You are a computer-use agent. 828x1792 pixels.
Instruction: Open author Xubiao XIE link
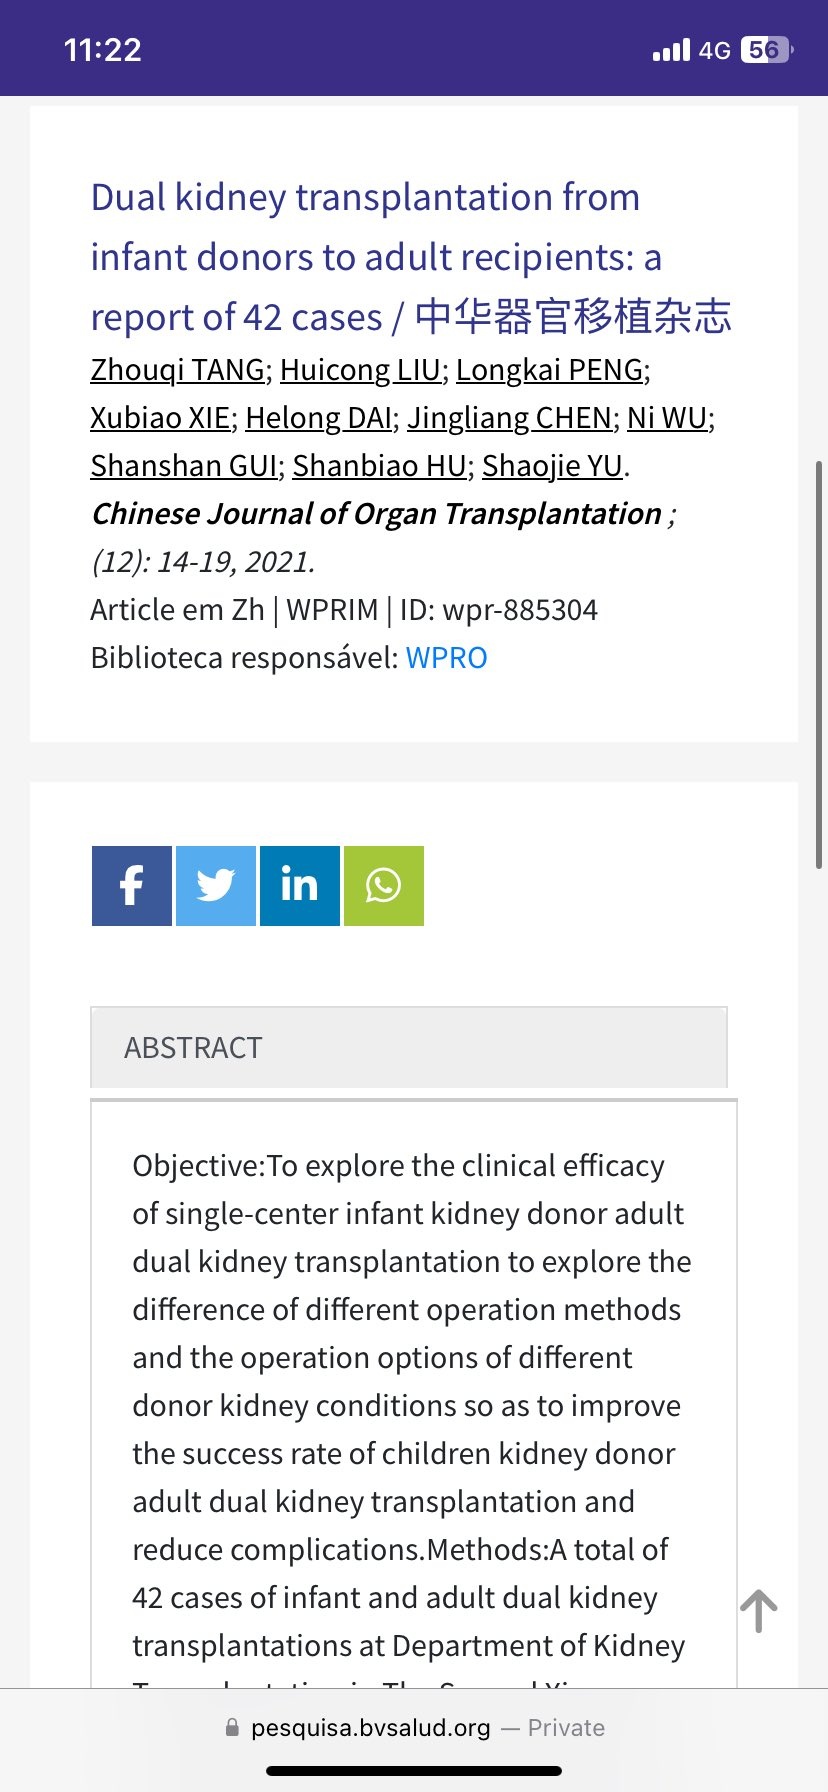click(x=160, y=418)
